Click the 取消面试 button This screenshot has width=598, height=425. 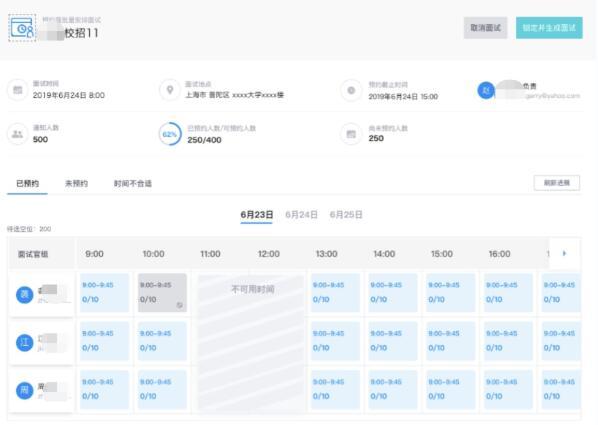click(485, 28)
